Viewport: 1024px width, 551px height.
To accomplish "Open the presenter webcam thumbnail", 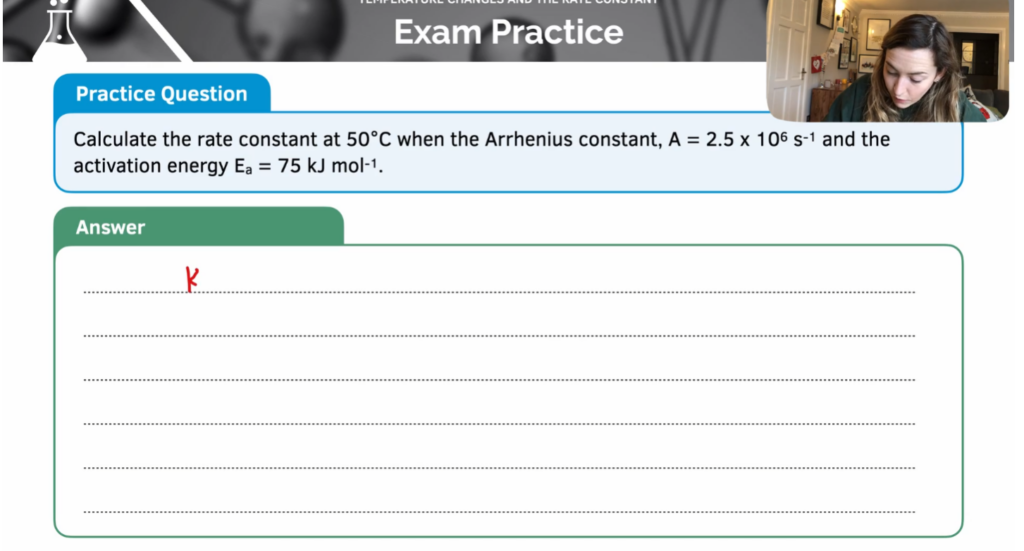I will 888,60.
